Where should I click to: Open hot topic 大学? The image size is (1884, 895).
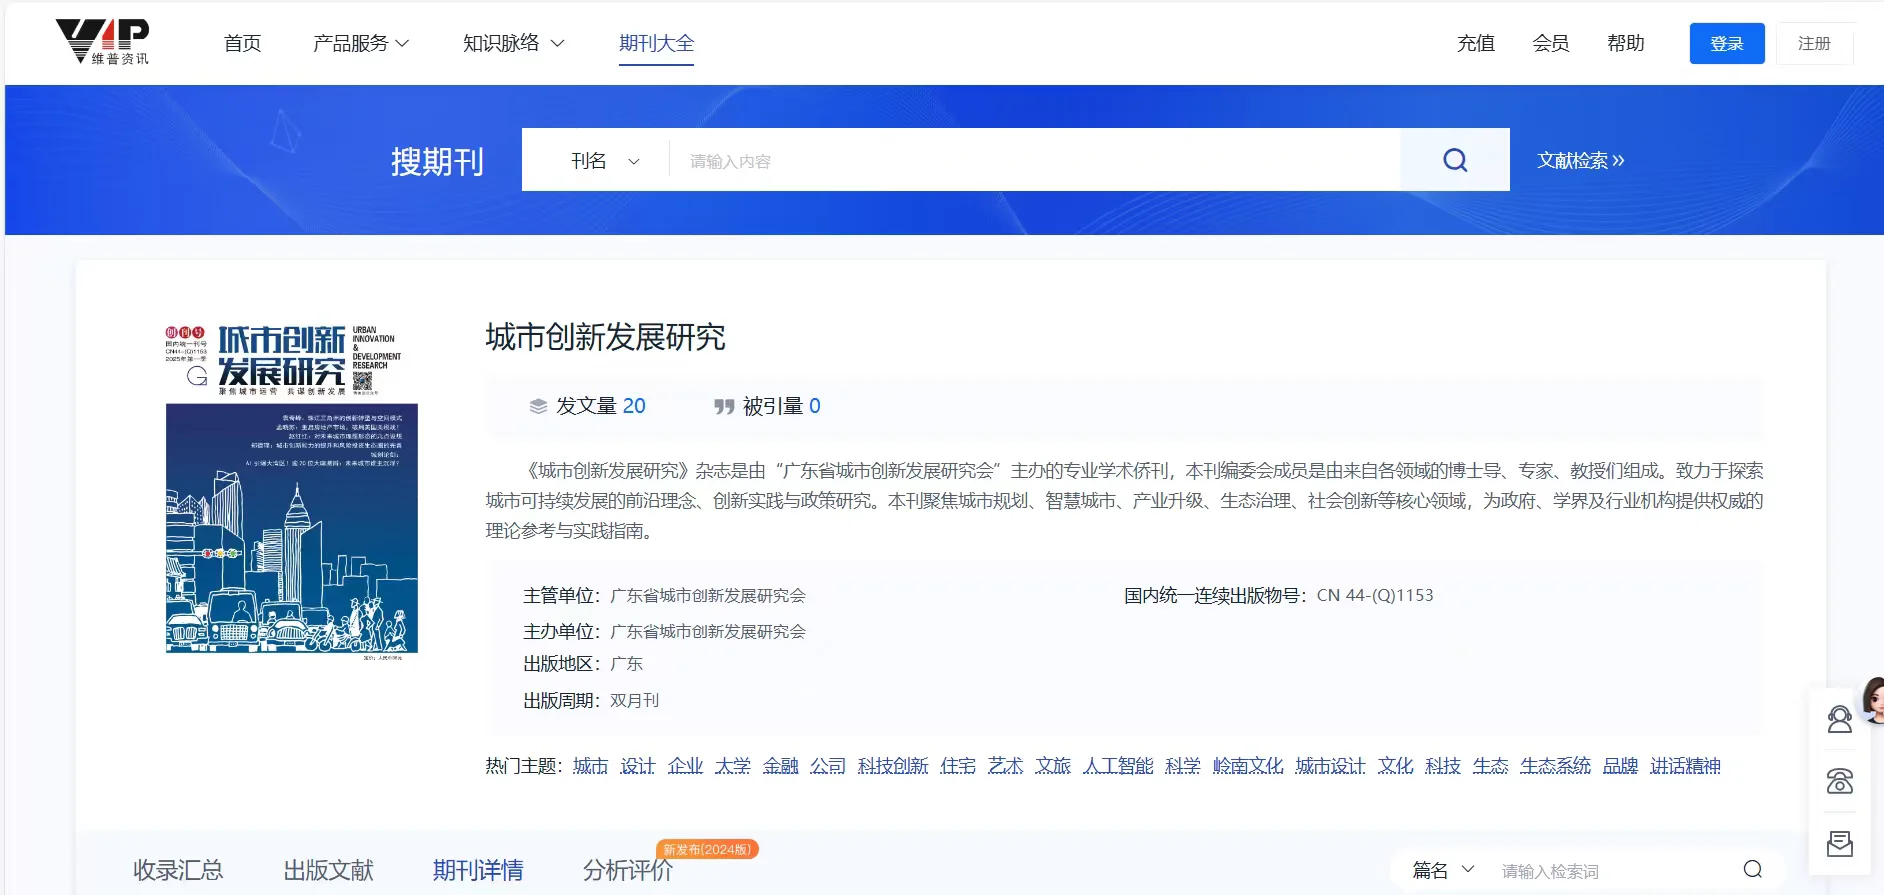732,766
